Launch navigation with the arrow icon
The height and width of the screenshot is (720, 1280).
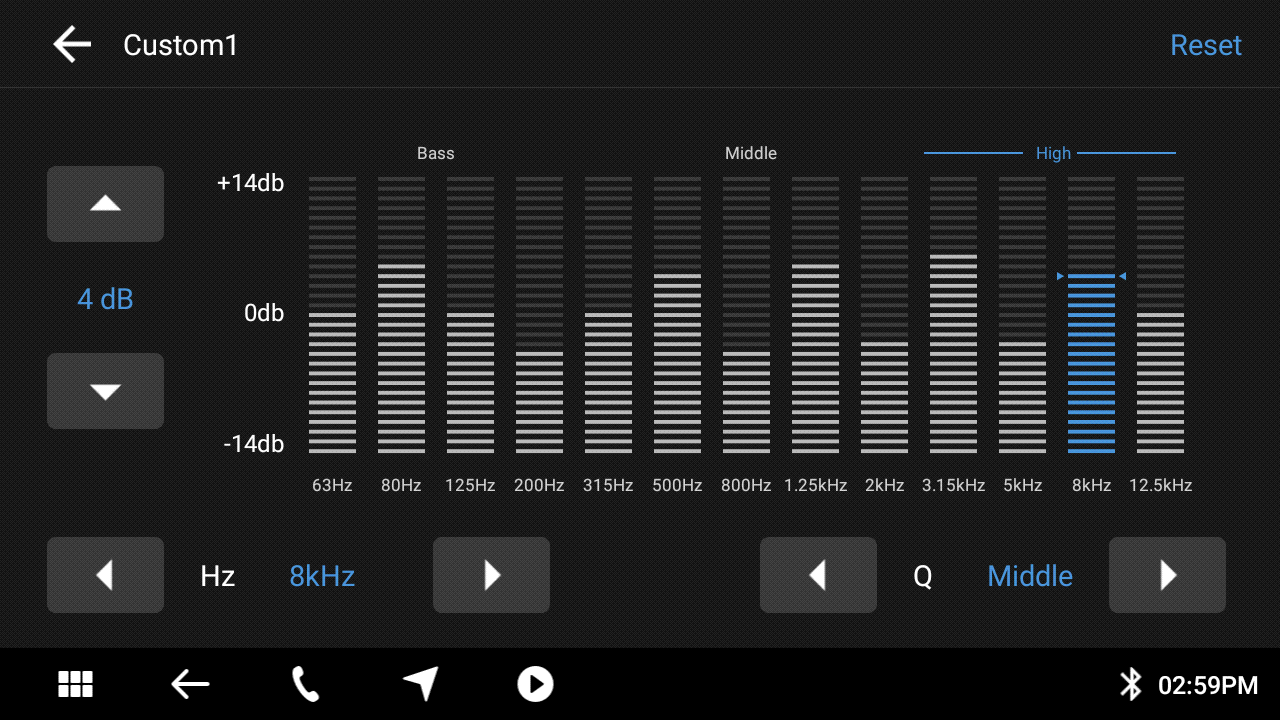(x=421, y=684)
